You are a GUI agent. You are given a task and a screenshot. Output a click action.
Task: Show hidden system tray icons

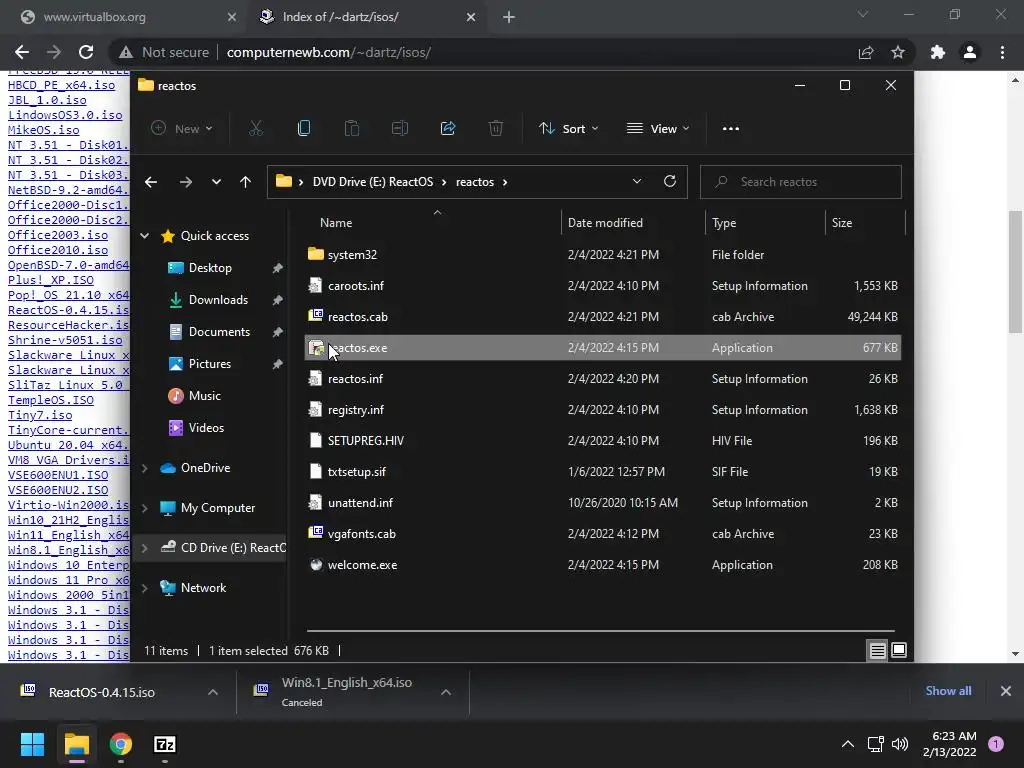848,744
